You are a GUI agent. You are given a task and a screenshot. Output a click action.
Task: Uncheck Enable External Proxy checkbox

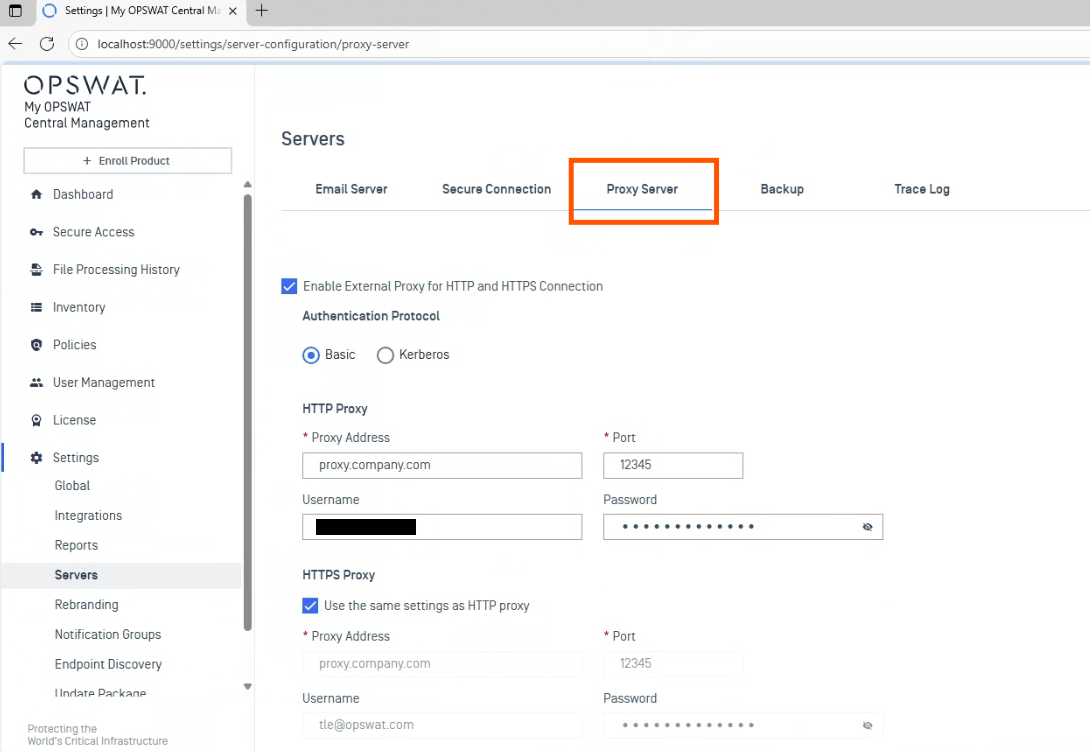[290, 287]
